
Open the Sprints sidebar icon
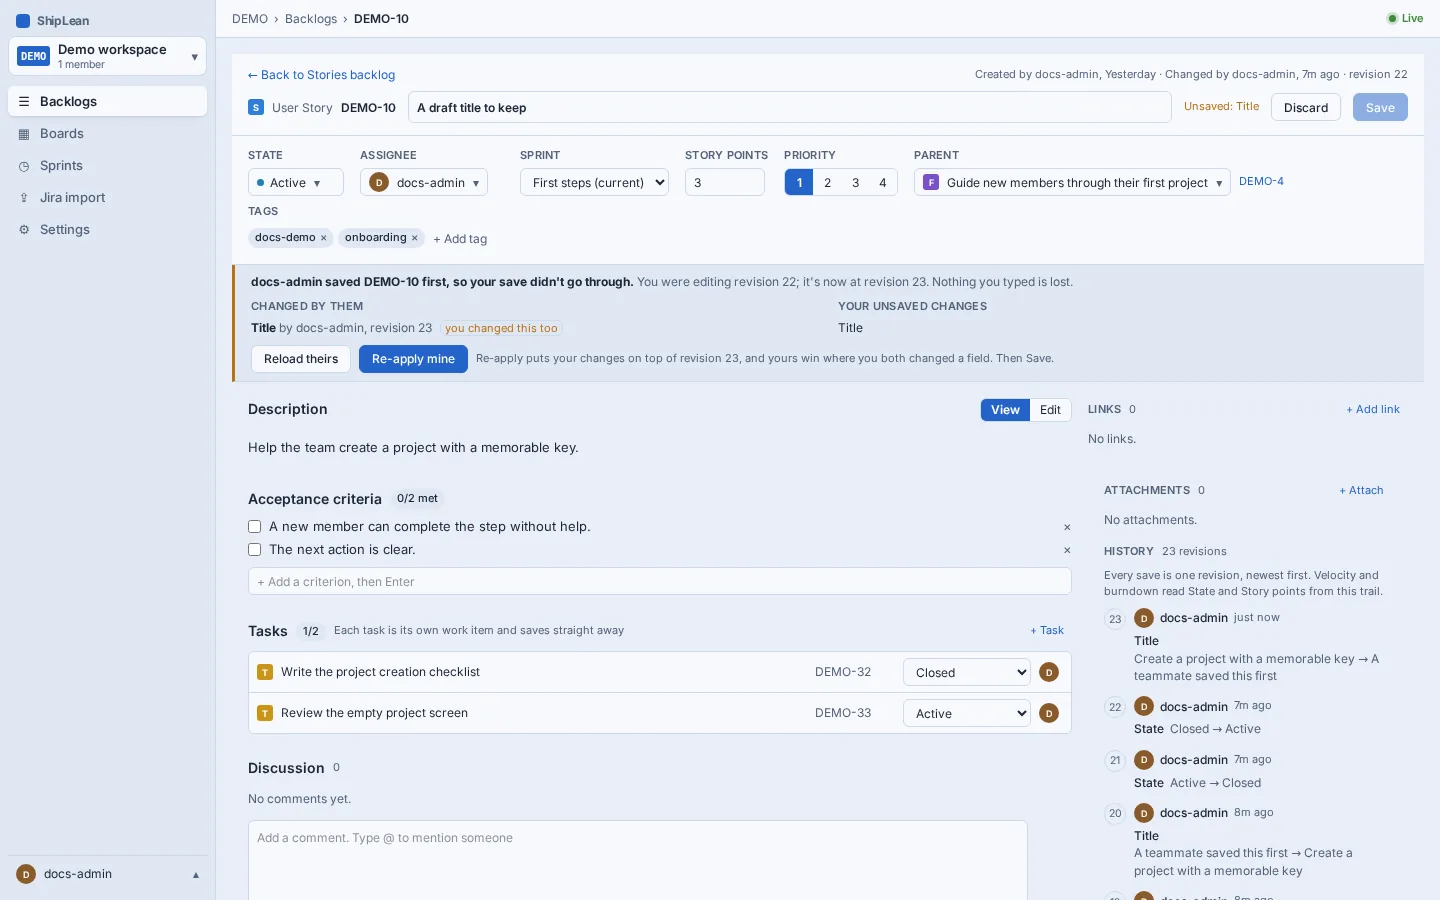[24, 166]
